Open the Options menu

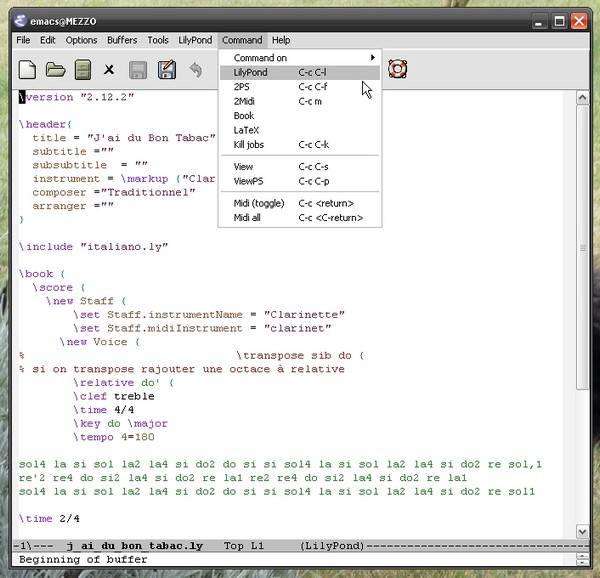[x=82, y=40]
